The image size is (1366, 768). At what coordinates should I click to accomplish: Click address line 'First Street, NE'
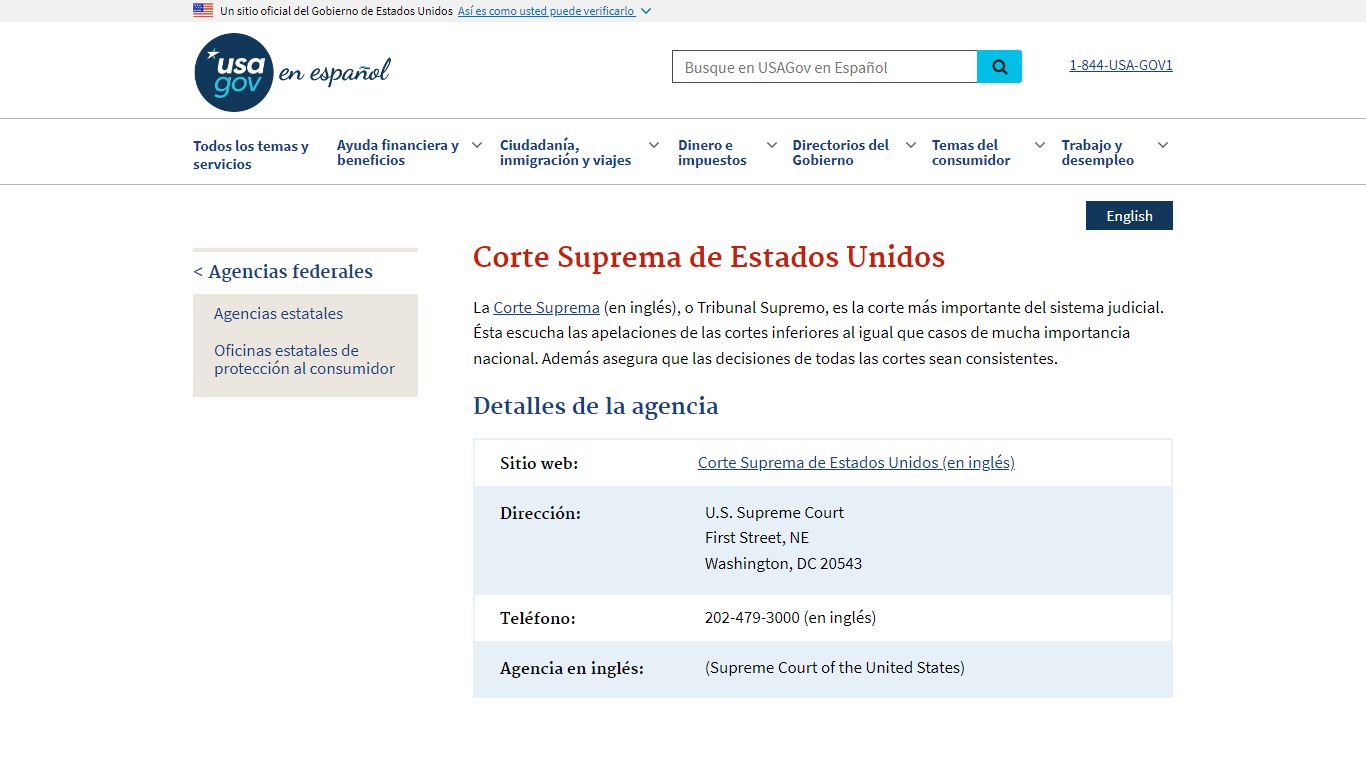pyautogui.click(x=757, y=537)
